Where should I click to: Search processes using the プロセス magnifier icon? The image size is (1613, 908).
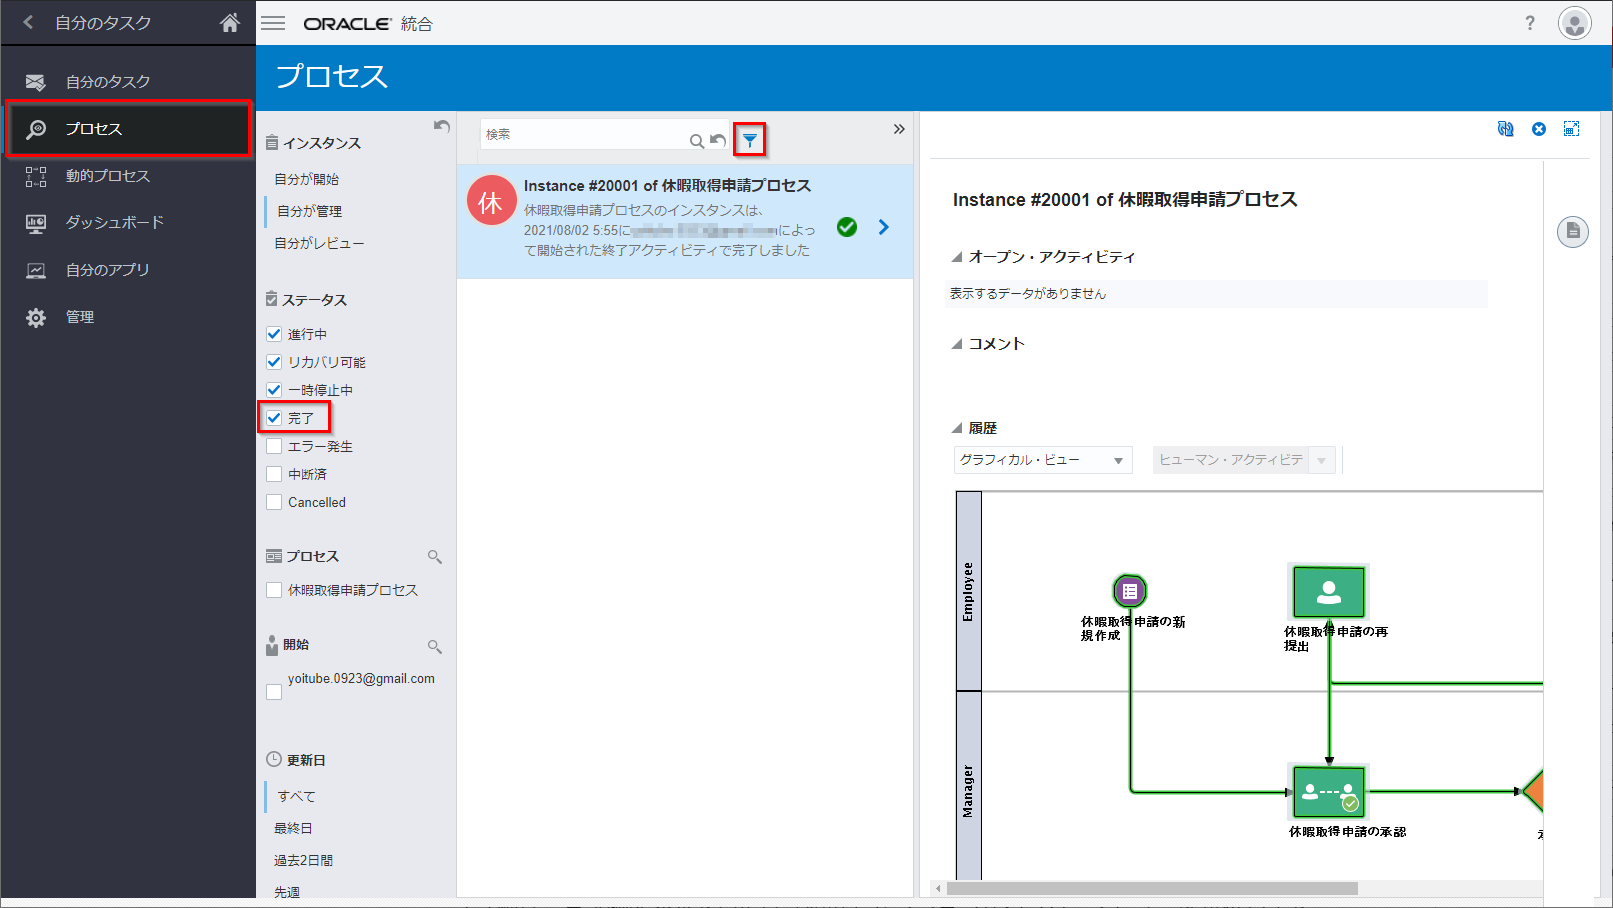pos(434,557)
